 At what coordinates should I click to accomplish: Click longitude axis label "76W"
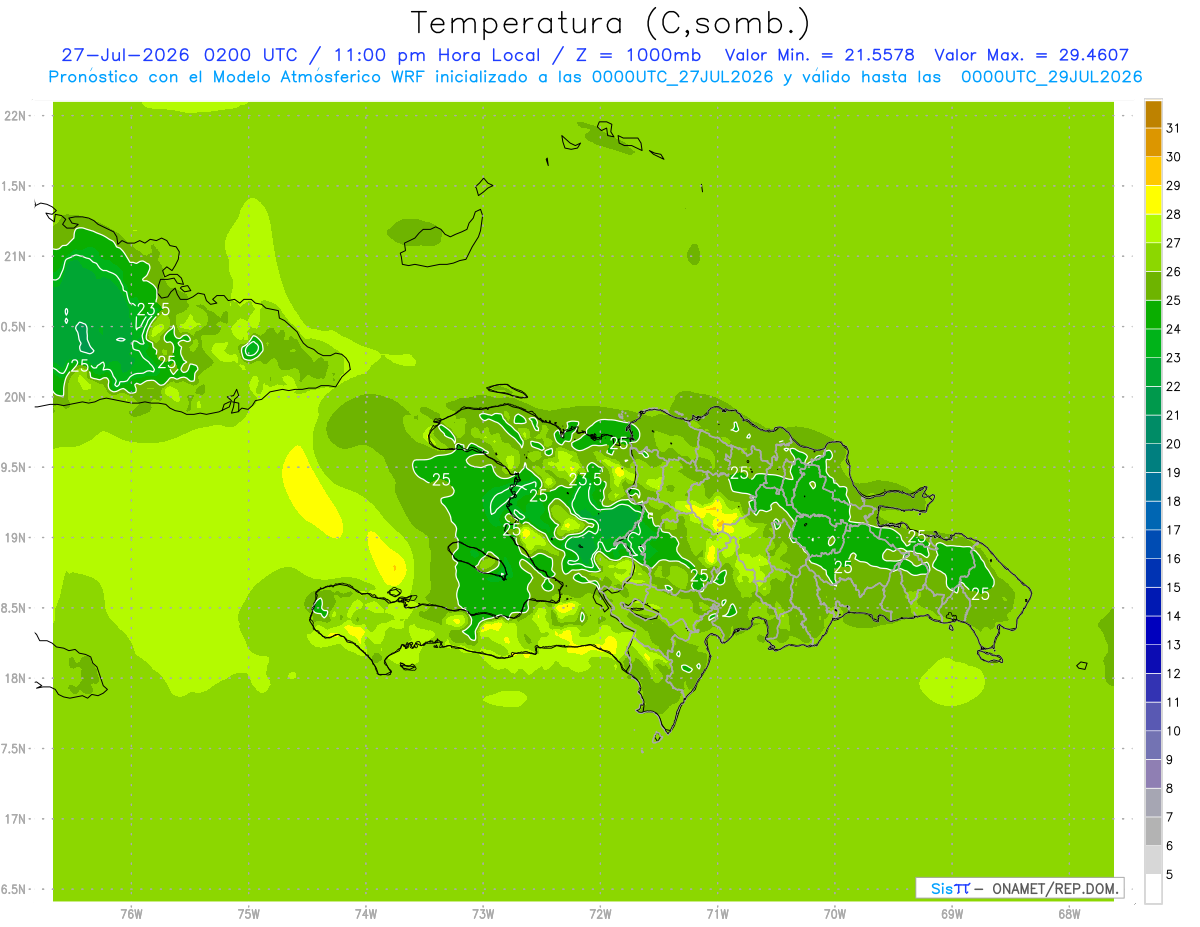point(131,913)
